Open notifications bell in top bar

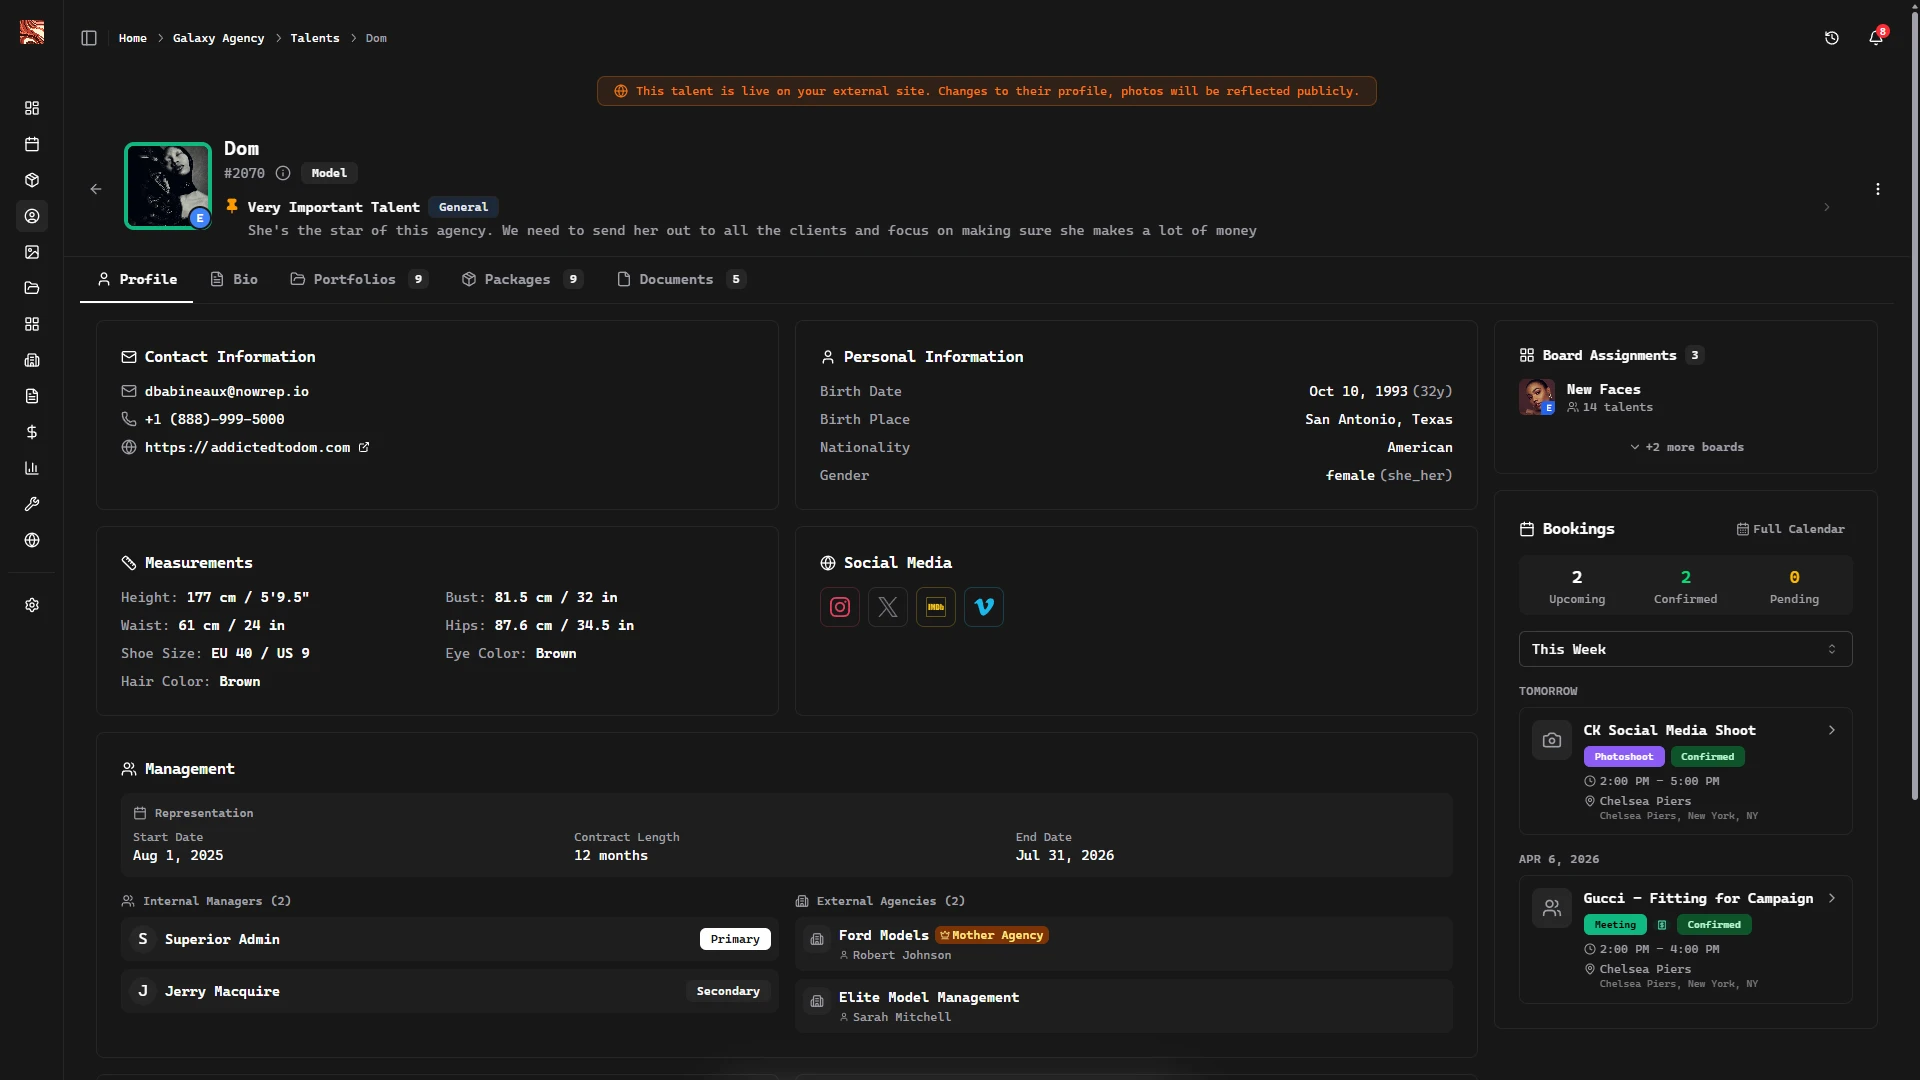(x=1876, y=38)
